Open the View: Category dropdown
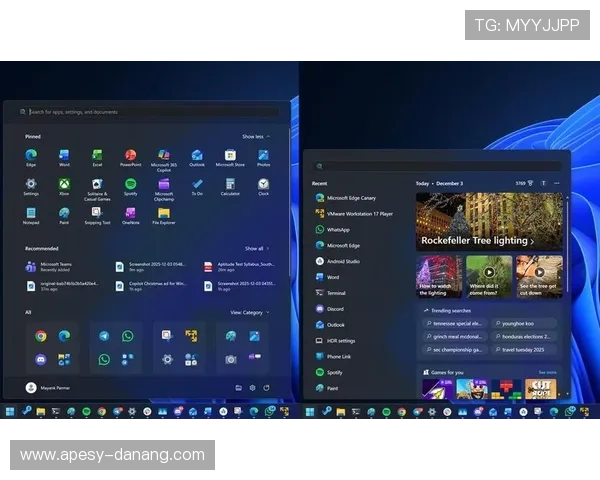The width and height of the screenshot is (600, 480). (248, 312)
